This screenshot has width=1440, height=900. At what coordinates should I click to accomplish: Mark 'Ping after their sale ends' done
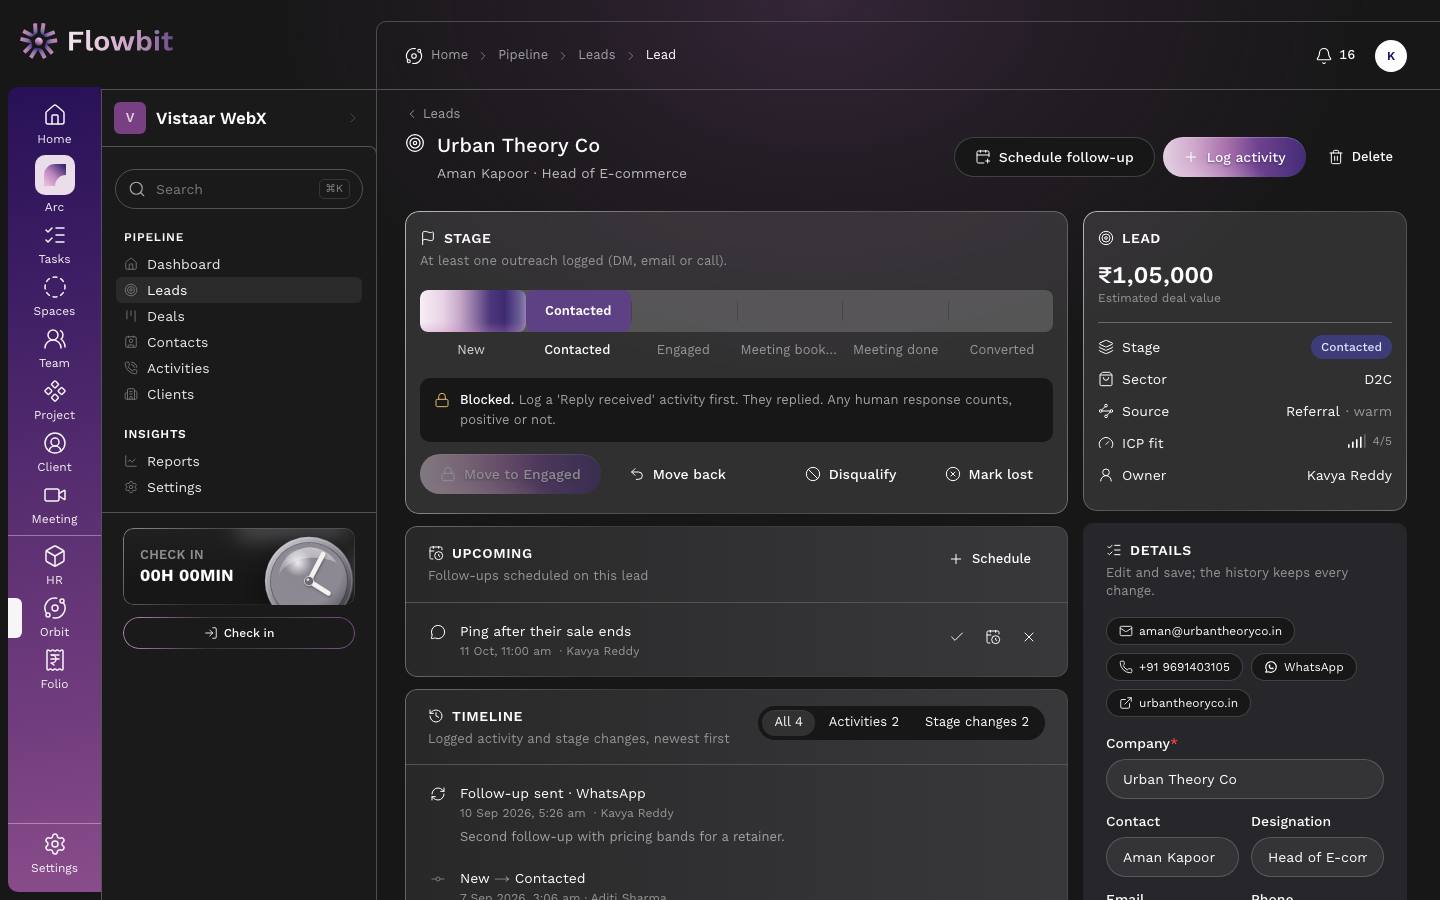pyautogui.click(x=957, y=637)
